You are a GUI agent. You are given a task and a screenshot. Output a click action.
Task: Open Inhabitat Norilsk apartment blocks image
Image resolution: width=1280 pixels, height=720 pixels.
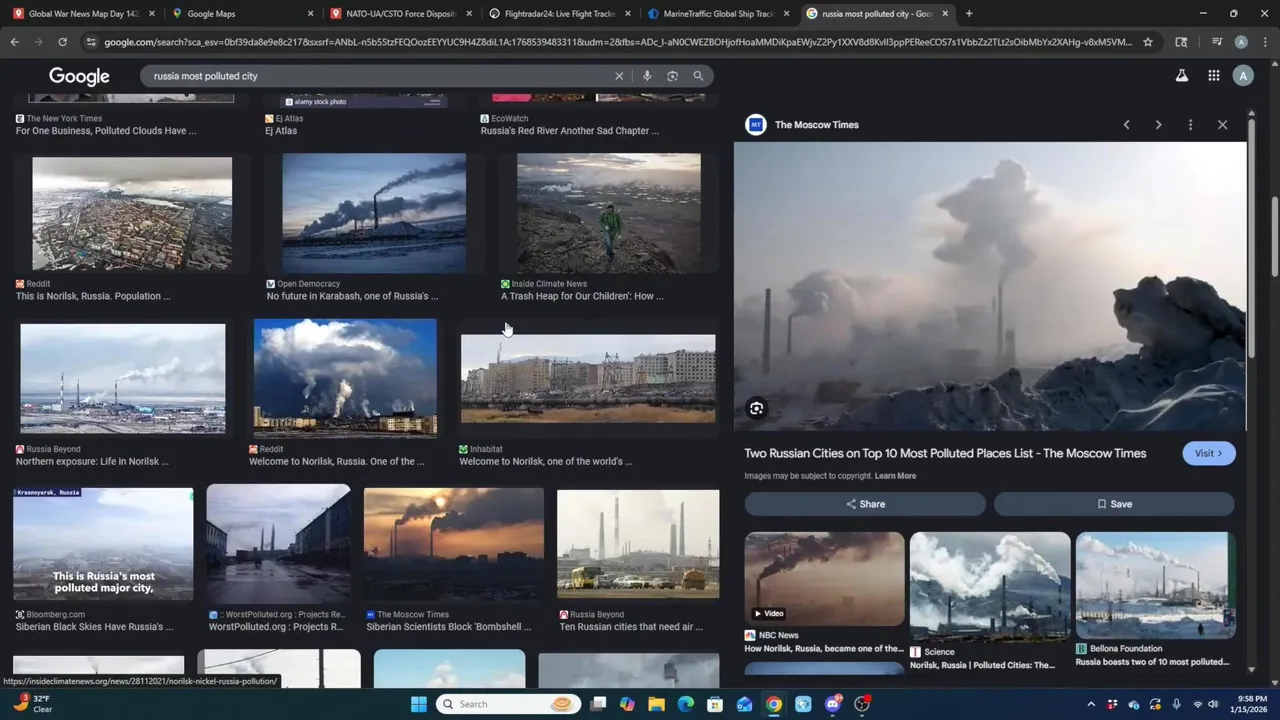(x=588, y=379)
